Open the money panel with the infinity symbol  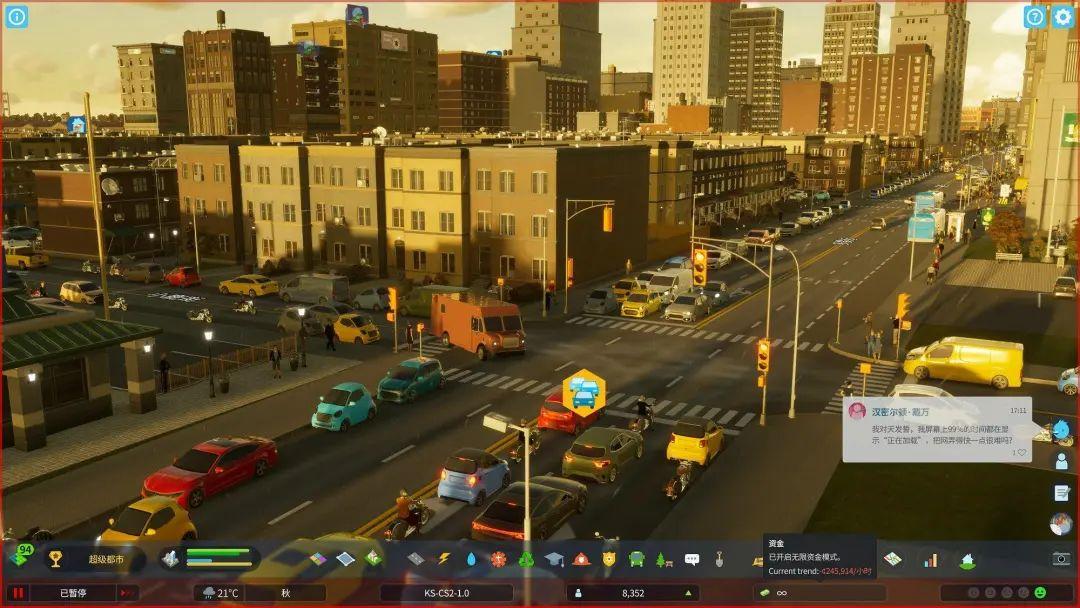point(820,593)
